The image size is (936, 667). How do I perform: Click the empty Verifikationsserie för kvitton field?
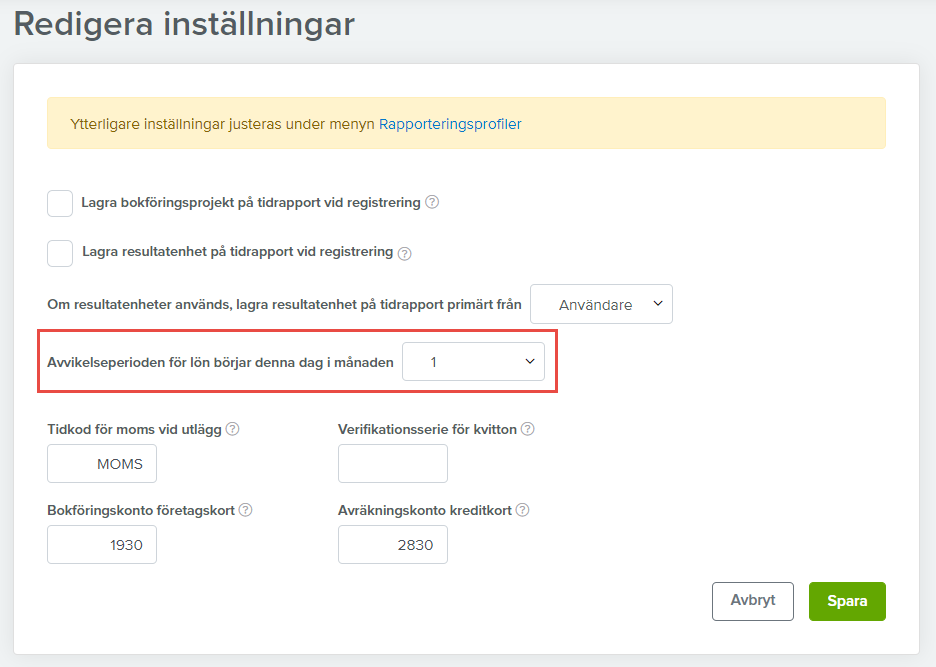393,464
